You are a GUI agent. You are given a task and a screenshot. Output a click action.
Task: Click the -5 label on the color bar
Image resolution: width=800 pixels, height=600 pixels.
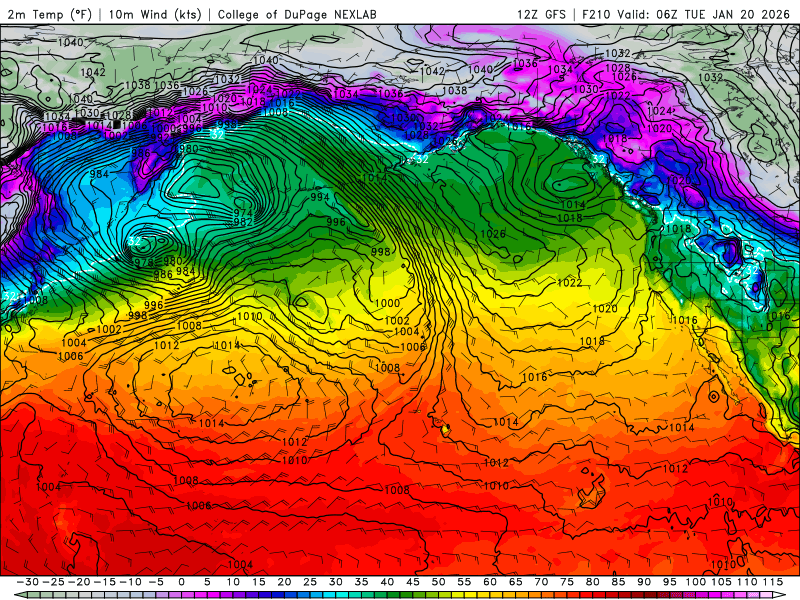pos(156,582)
